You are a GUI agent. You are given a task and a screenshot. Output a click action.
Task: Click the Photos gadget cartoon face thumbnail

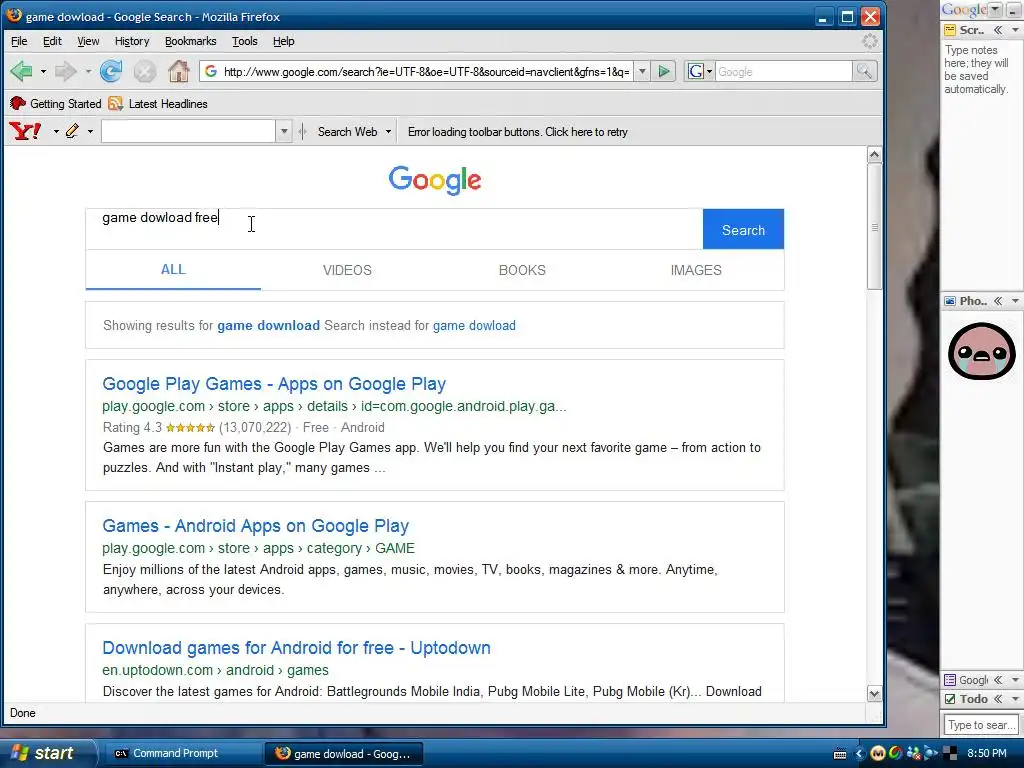tap(982, 351)
